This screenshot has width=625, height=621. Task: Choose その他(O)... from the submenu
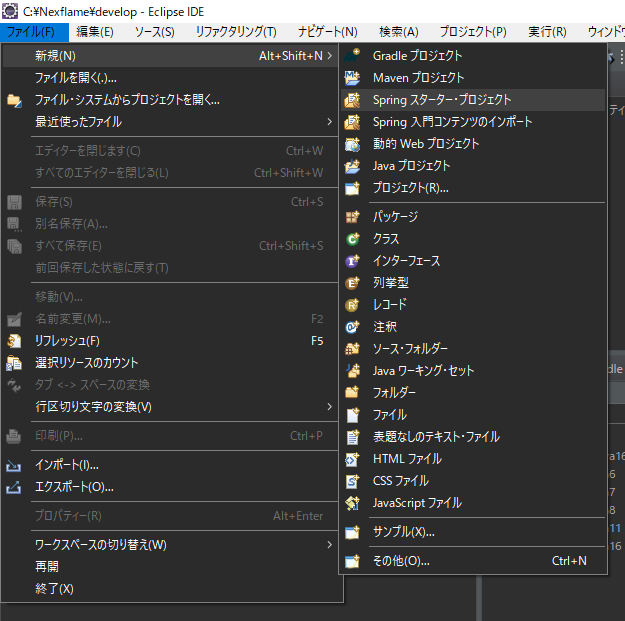[x=401, y=561]
